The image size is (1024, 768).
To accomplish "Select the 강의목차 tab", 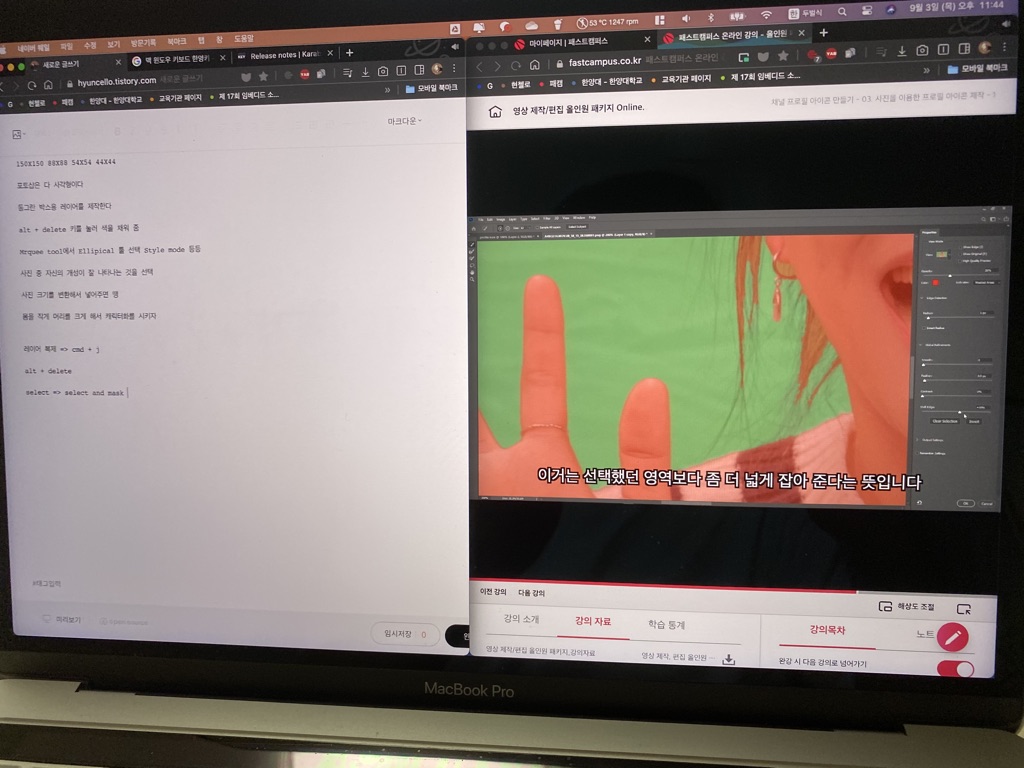I will pos(827,630).
